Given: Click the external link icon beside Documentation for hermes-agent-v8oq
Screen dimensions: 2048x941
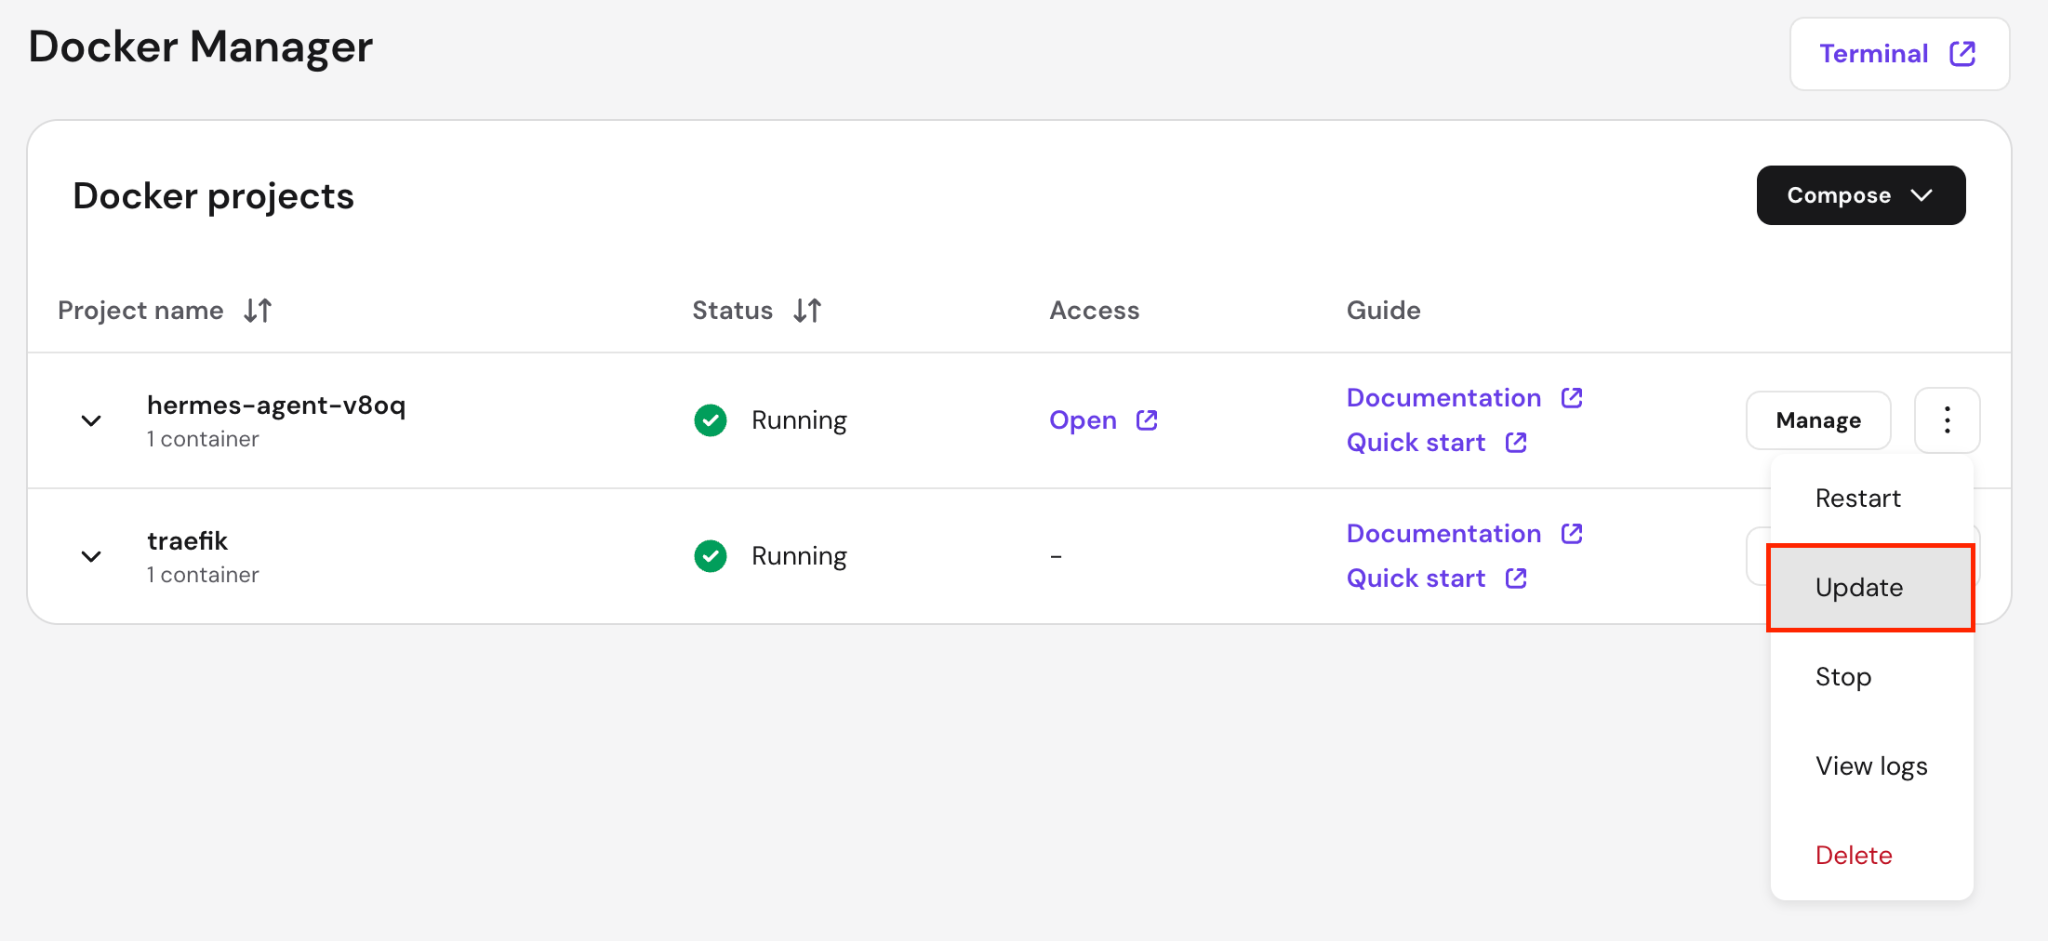Looking at the screenshot, I should coord(1571,397).
